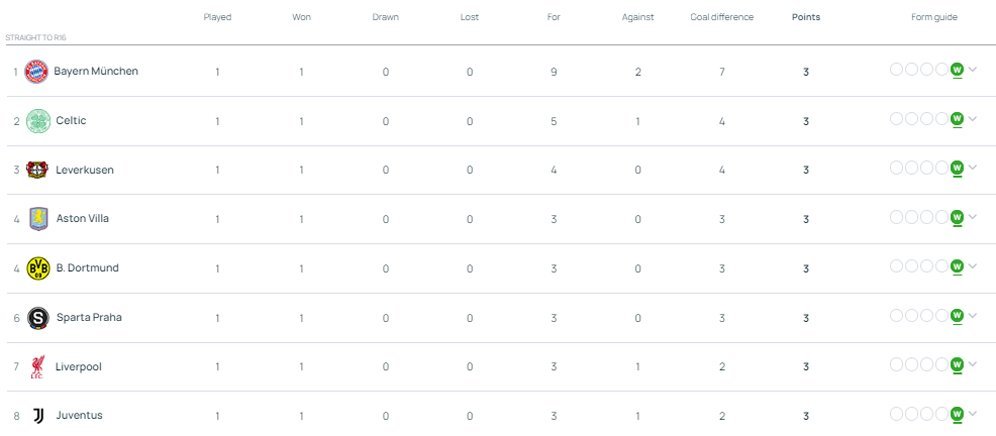Click the Borussia Dortmund club crest
996x436 pixels.
(x=38, y=268)
